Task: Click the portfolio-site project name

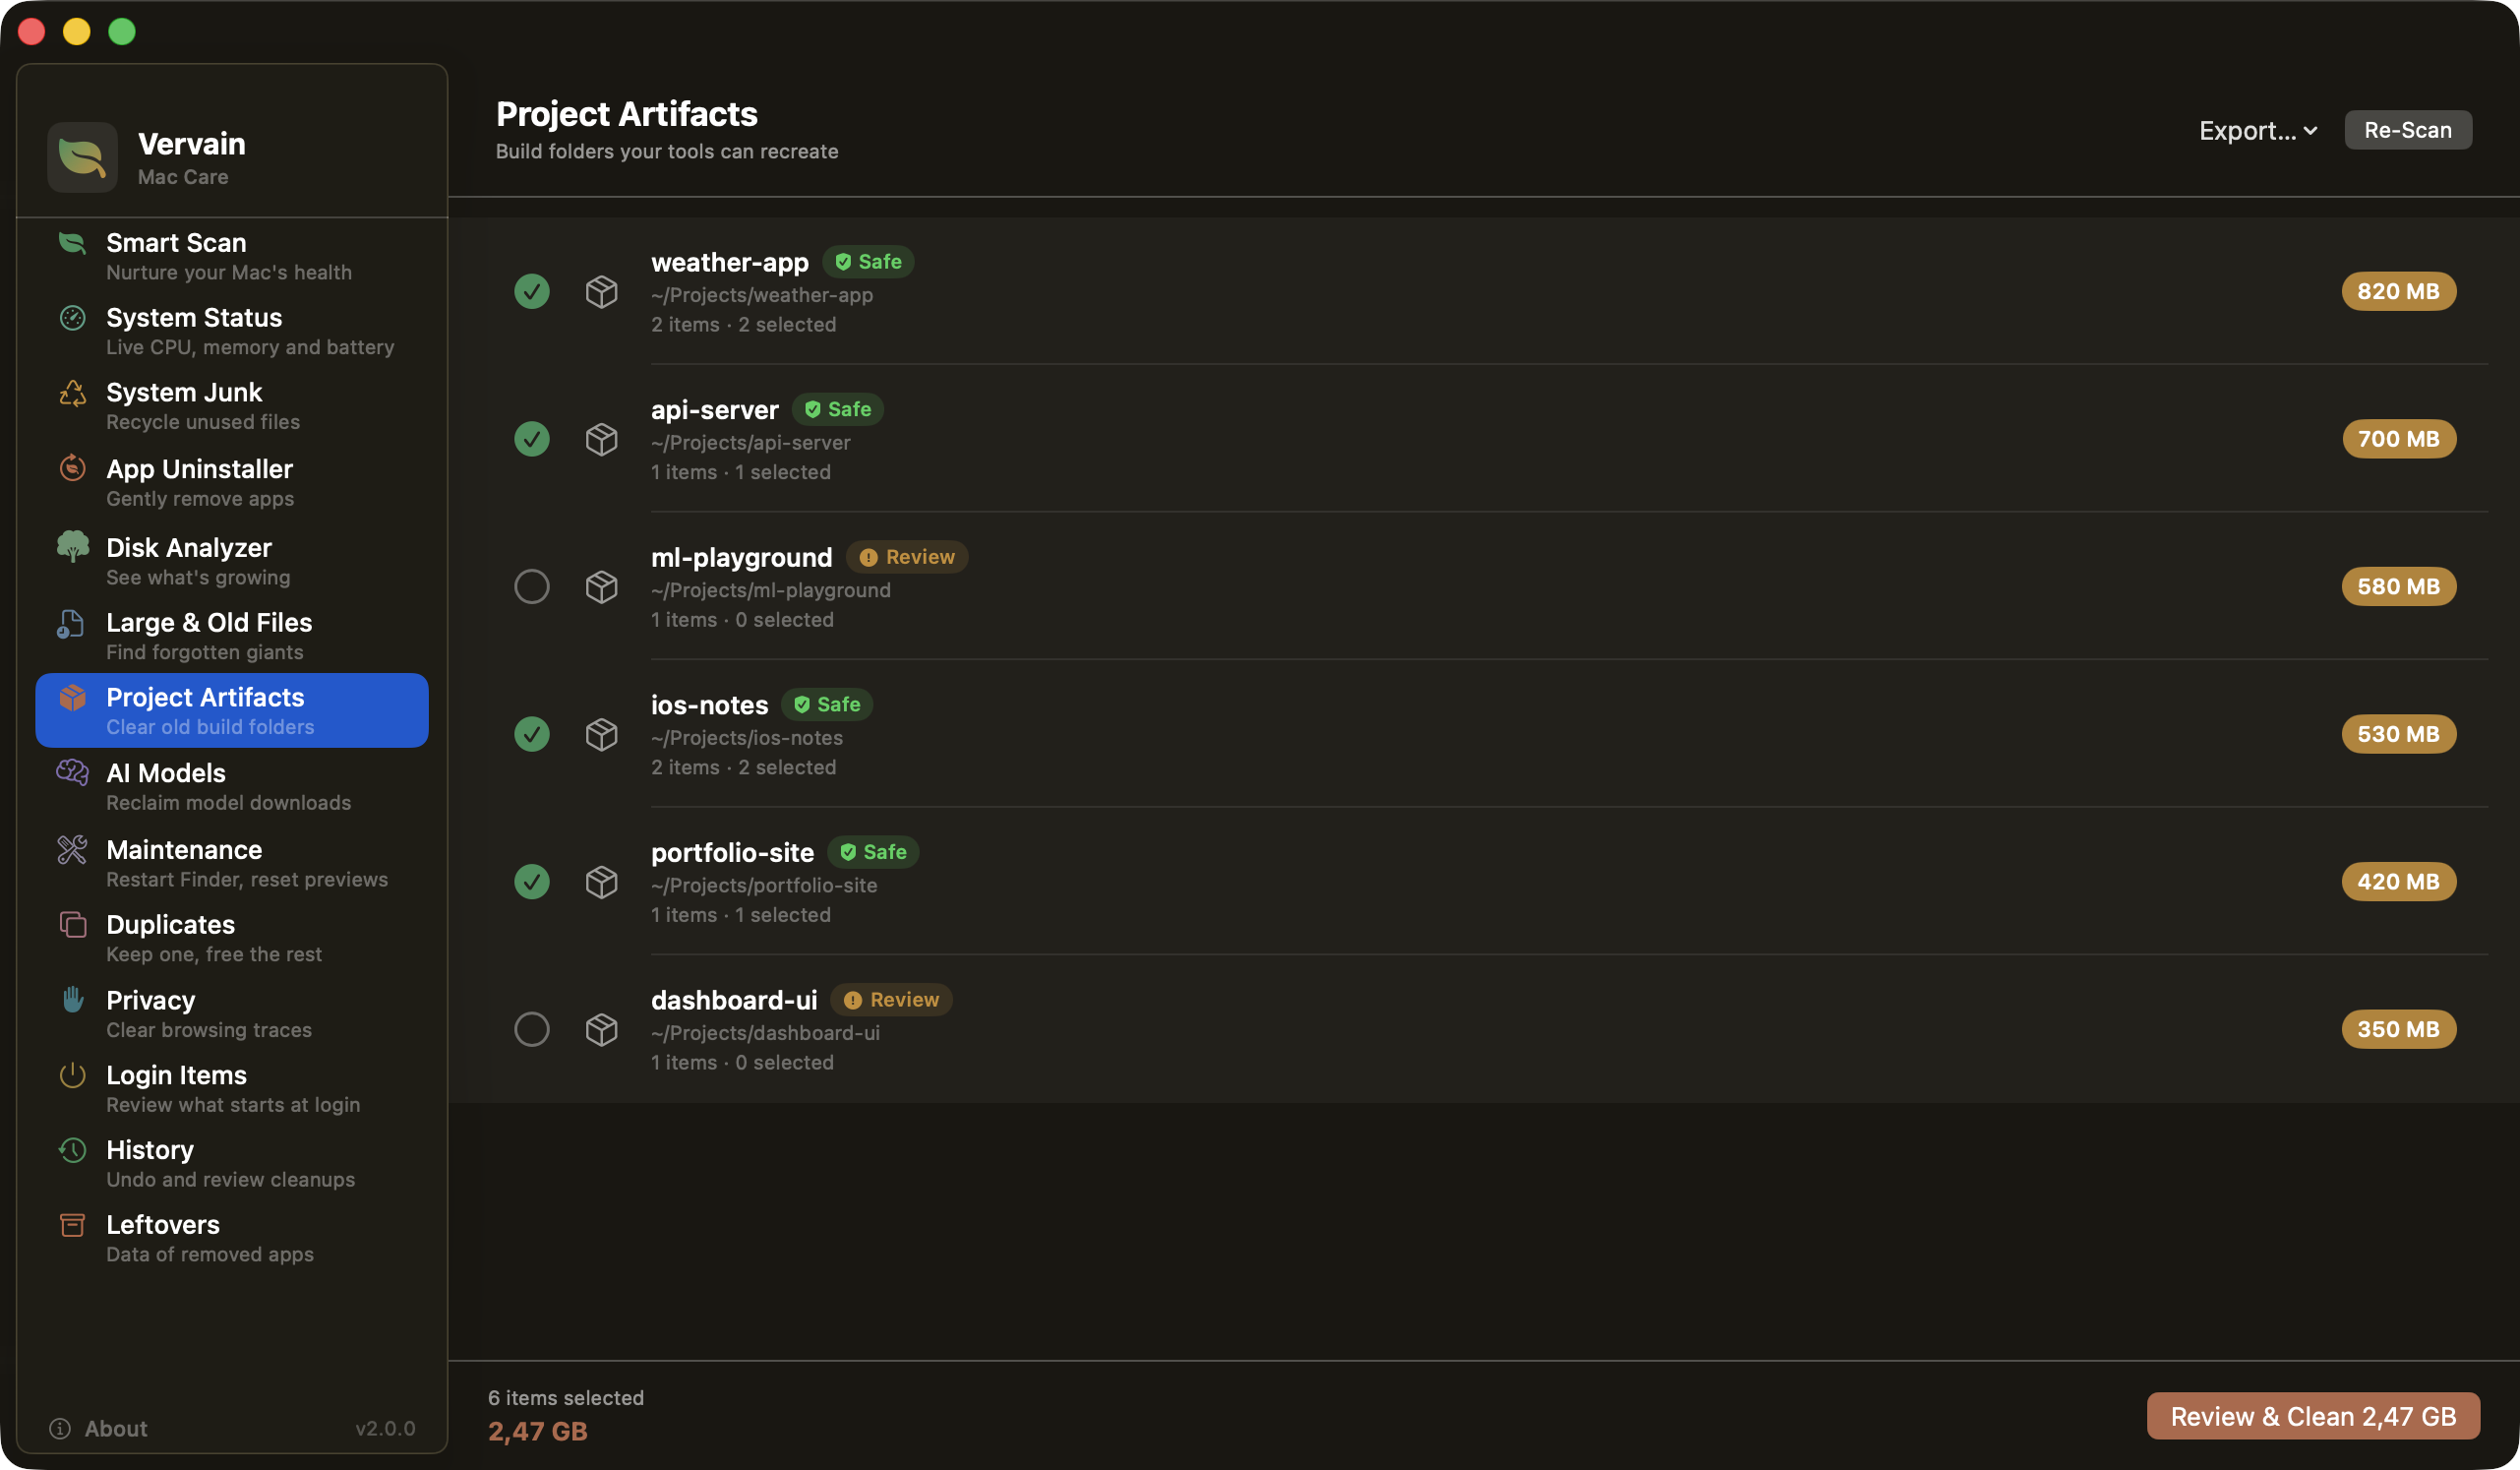Action: coord(732,852)
